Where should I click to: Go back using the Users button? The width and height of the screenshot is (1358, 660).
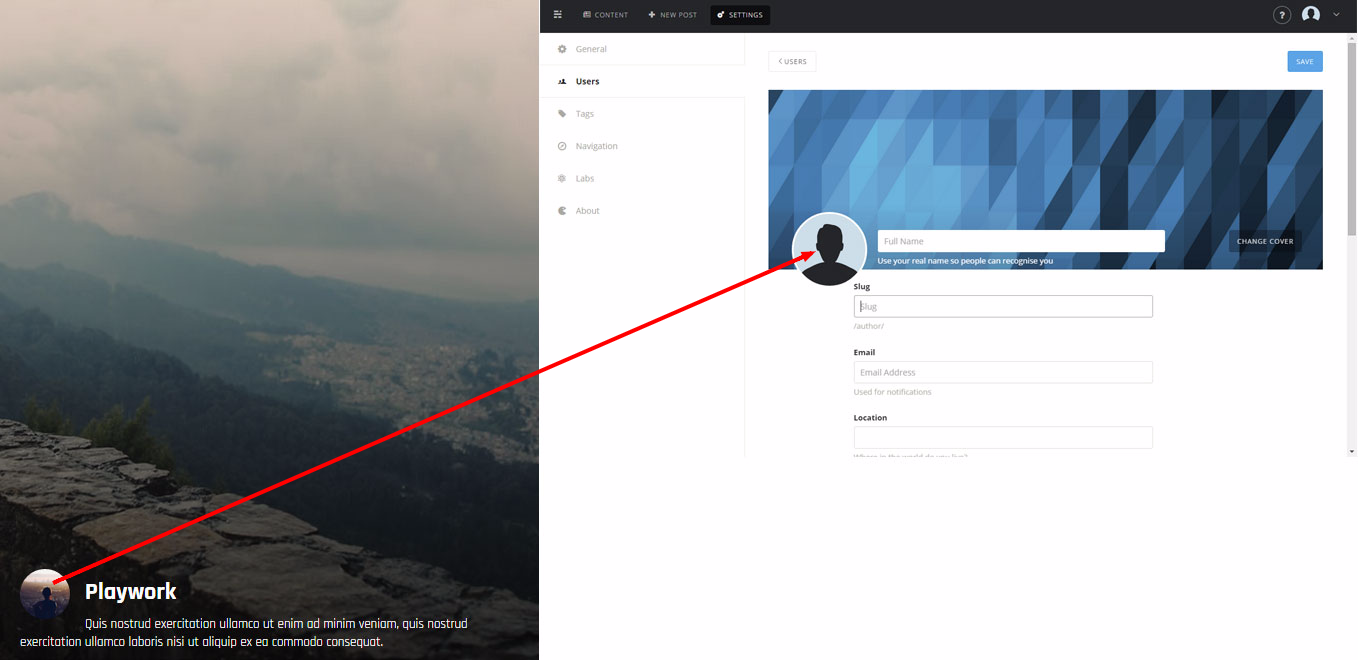(x=792, y=62)
